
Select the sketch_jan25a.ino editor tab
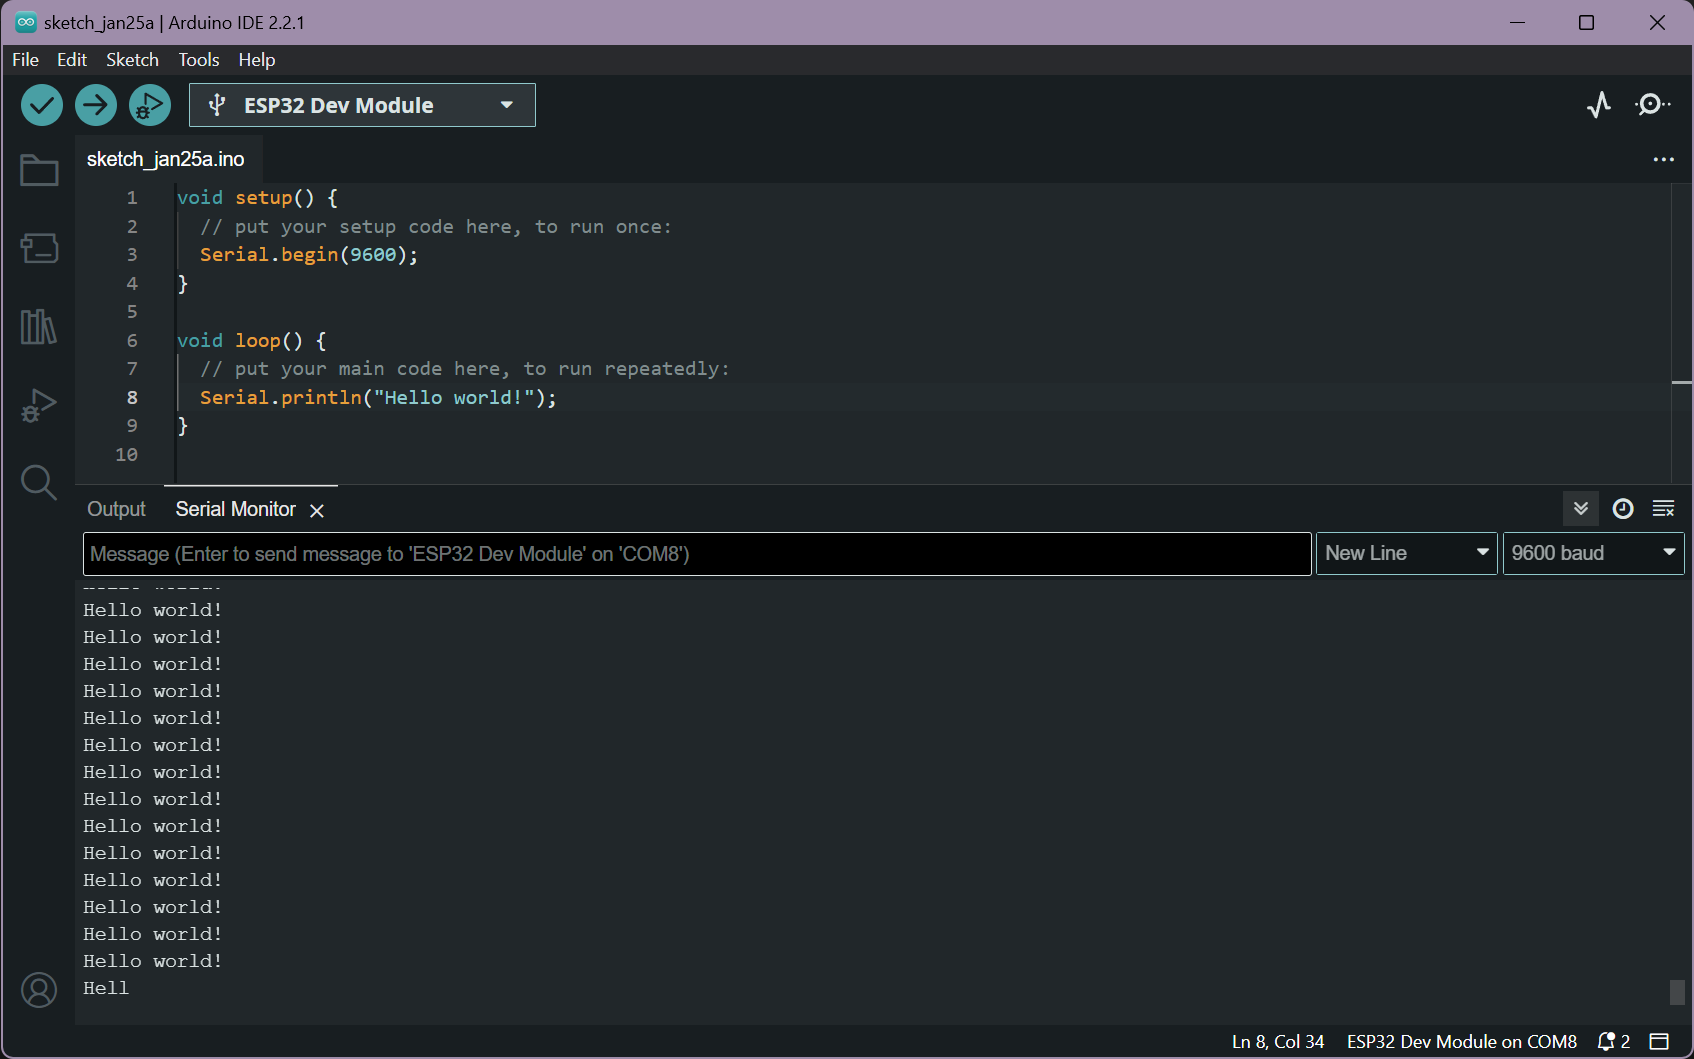pos(166,159)
